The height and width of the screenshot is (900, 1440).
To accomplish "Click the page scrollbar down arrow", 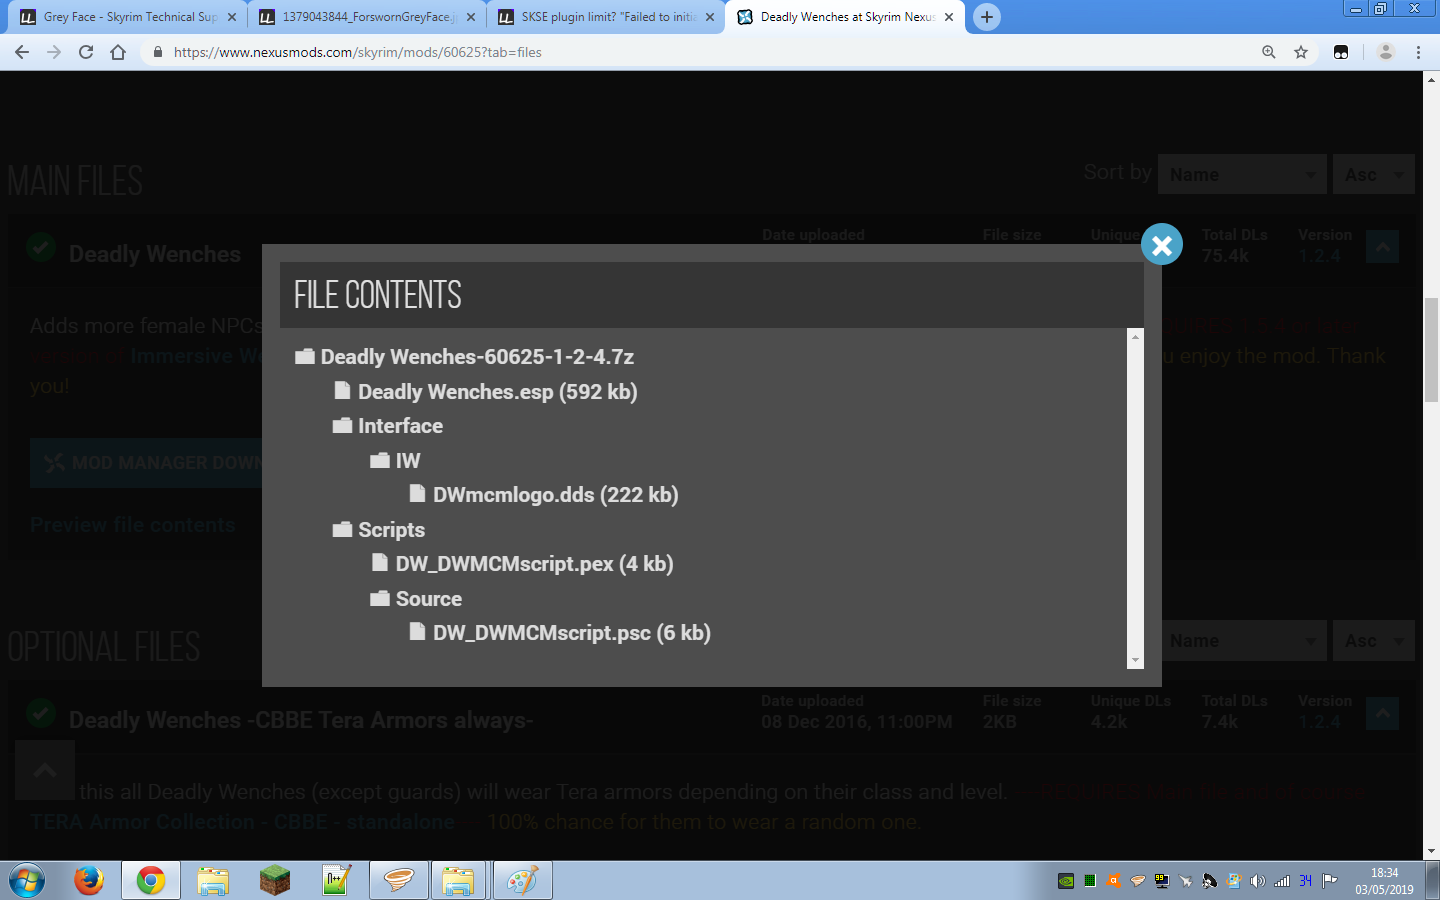I will click(x=1431, y=851).
